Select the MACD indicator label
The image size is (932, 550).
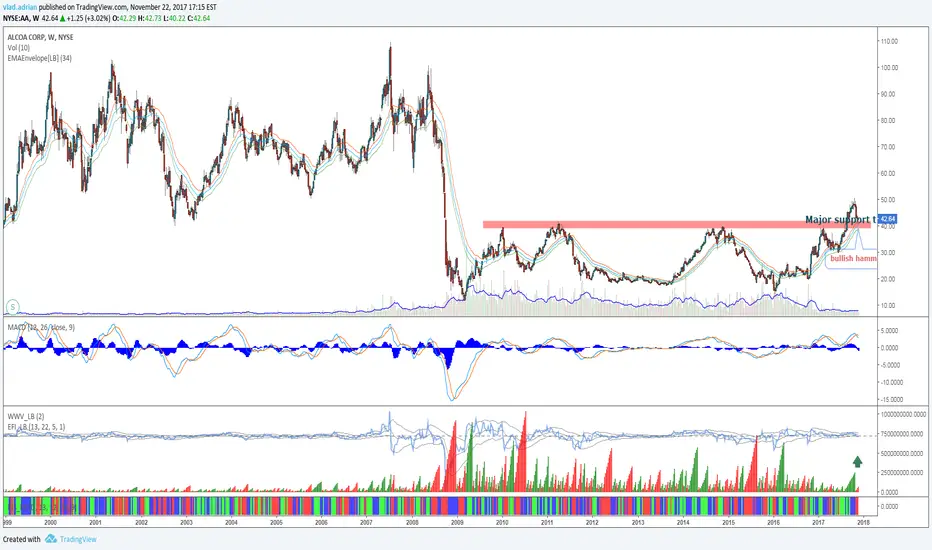click(x=41, y=327)
